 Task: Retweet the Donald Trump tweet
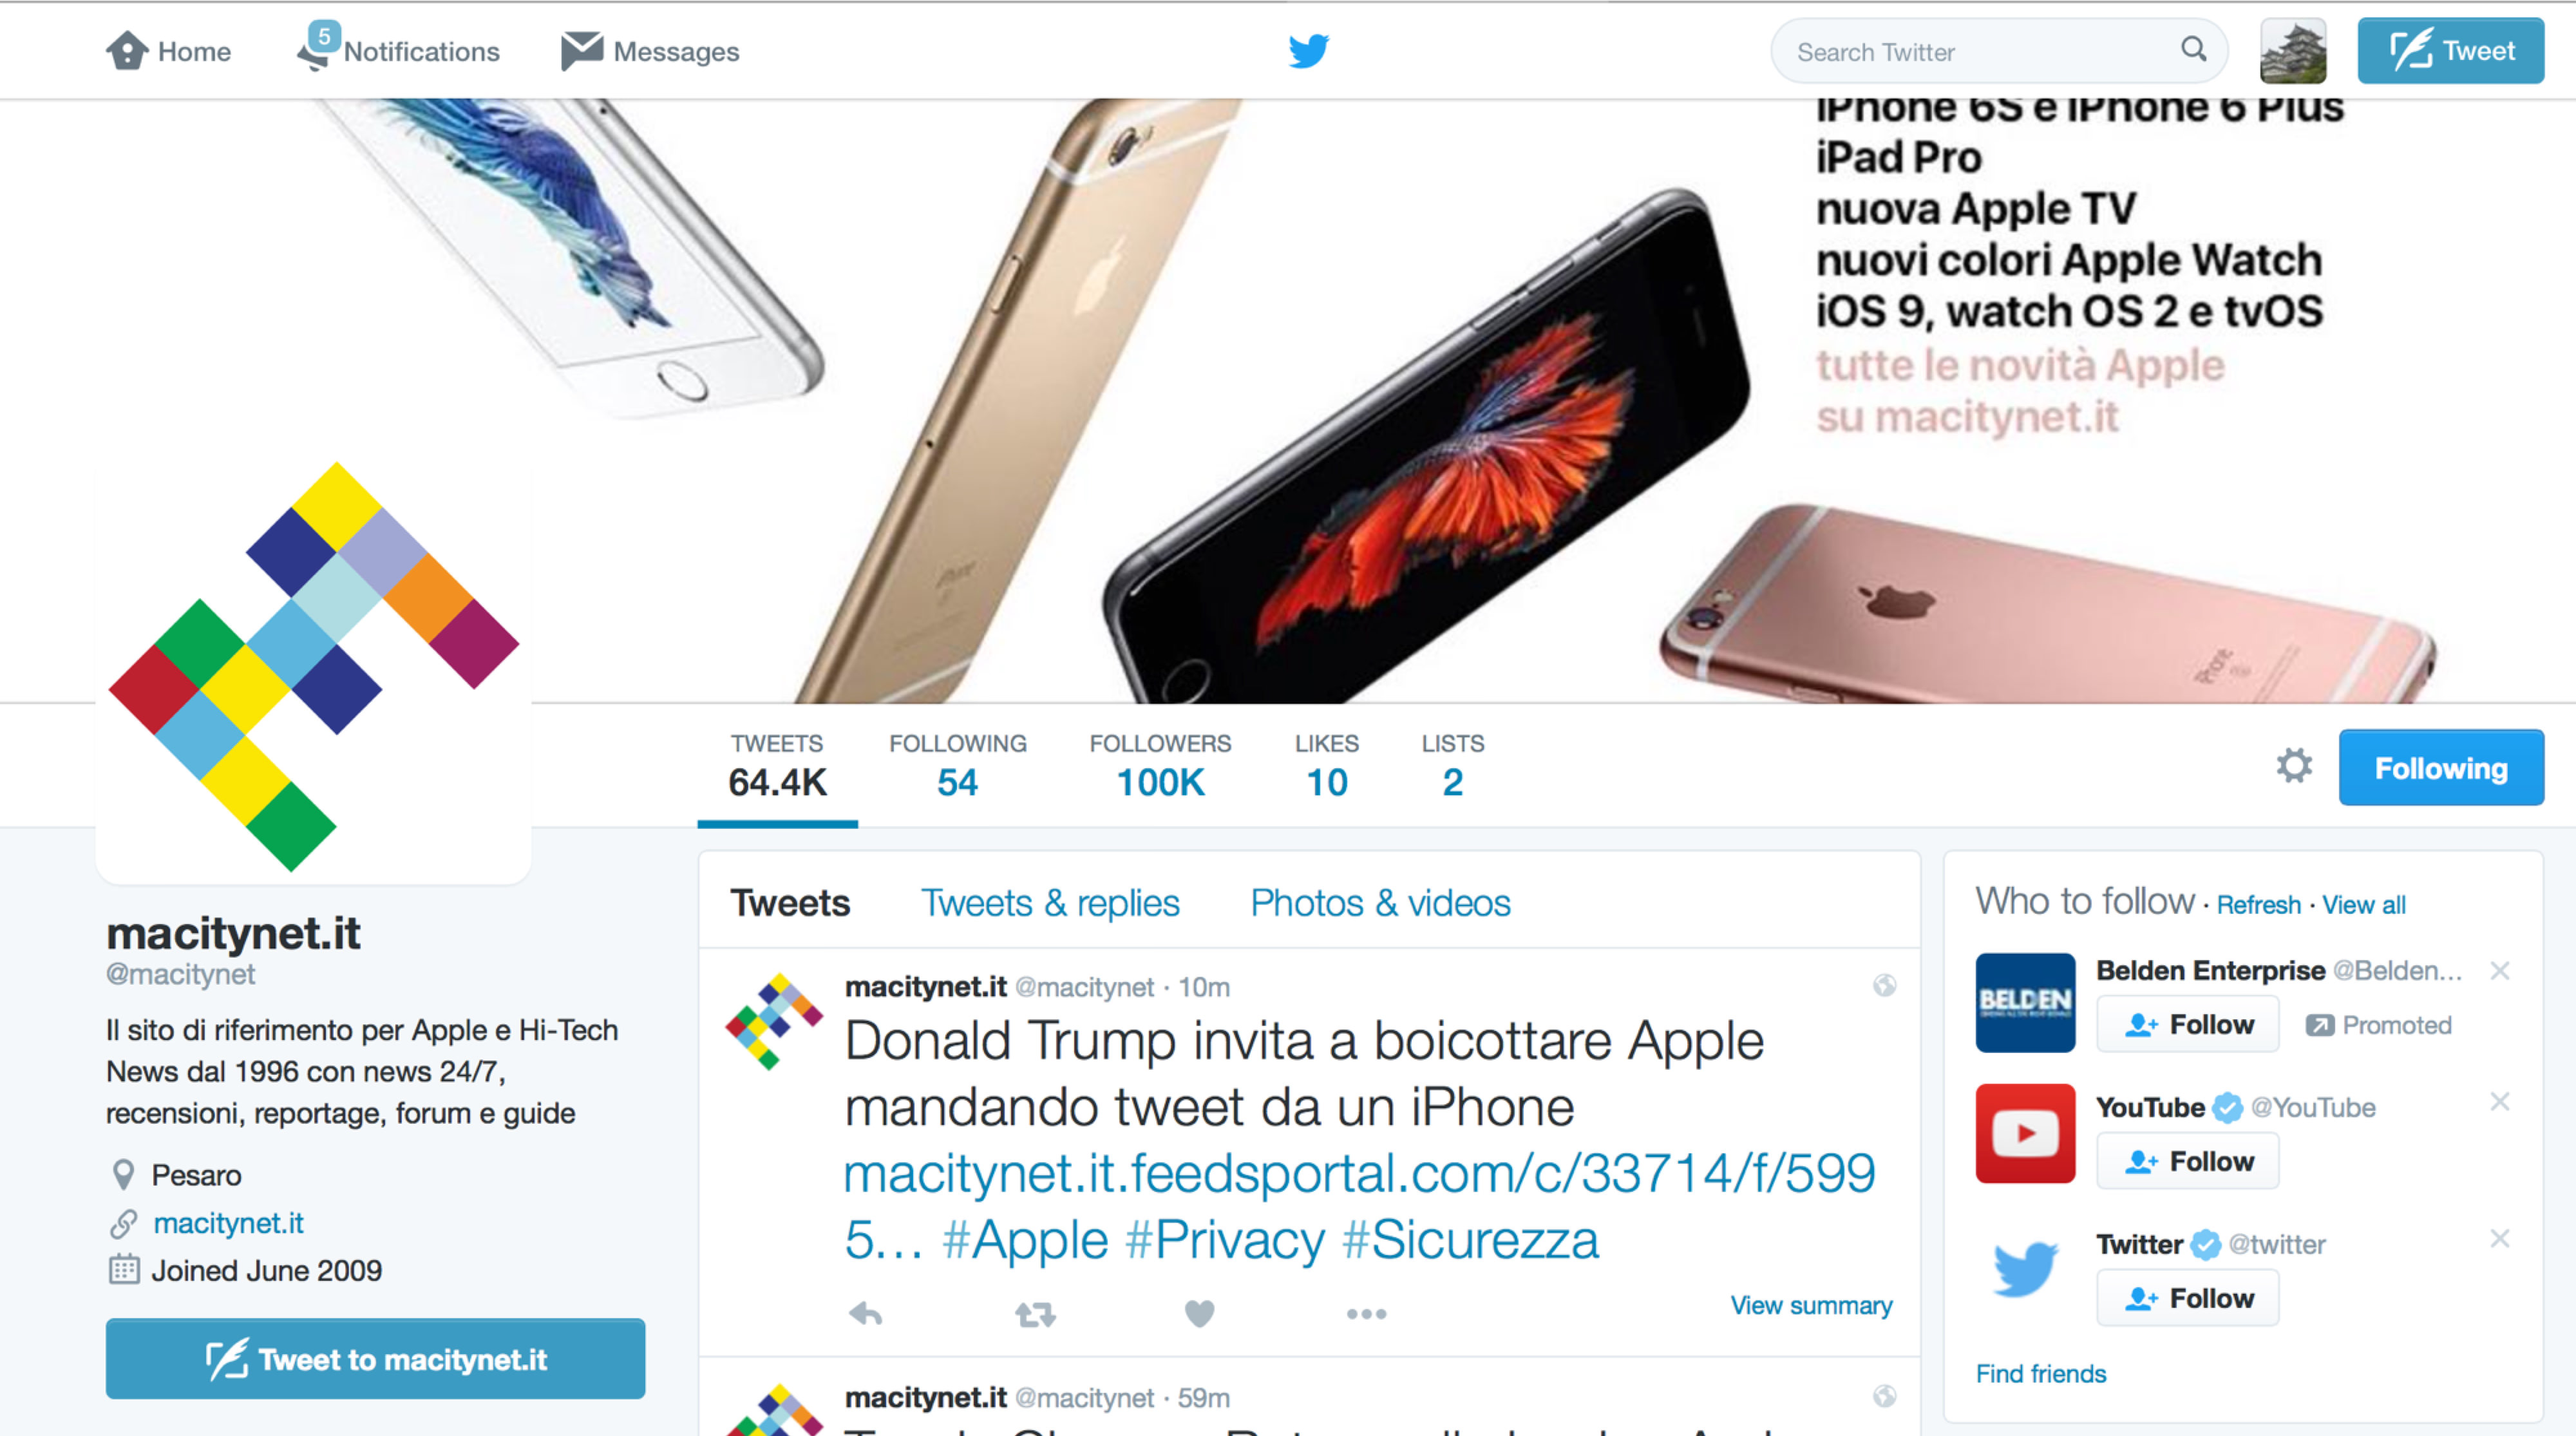tap(1035, 1313)
